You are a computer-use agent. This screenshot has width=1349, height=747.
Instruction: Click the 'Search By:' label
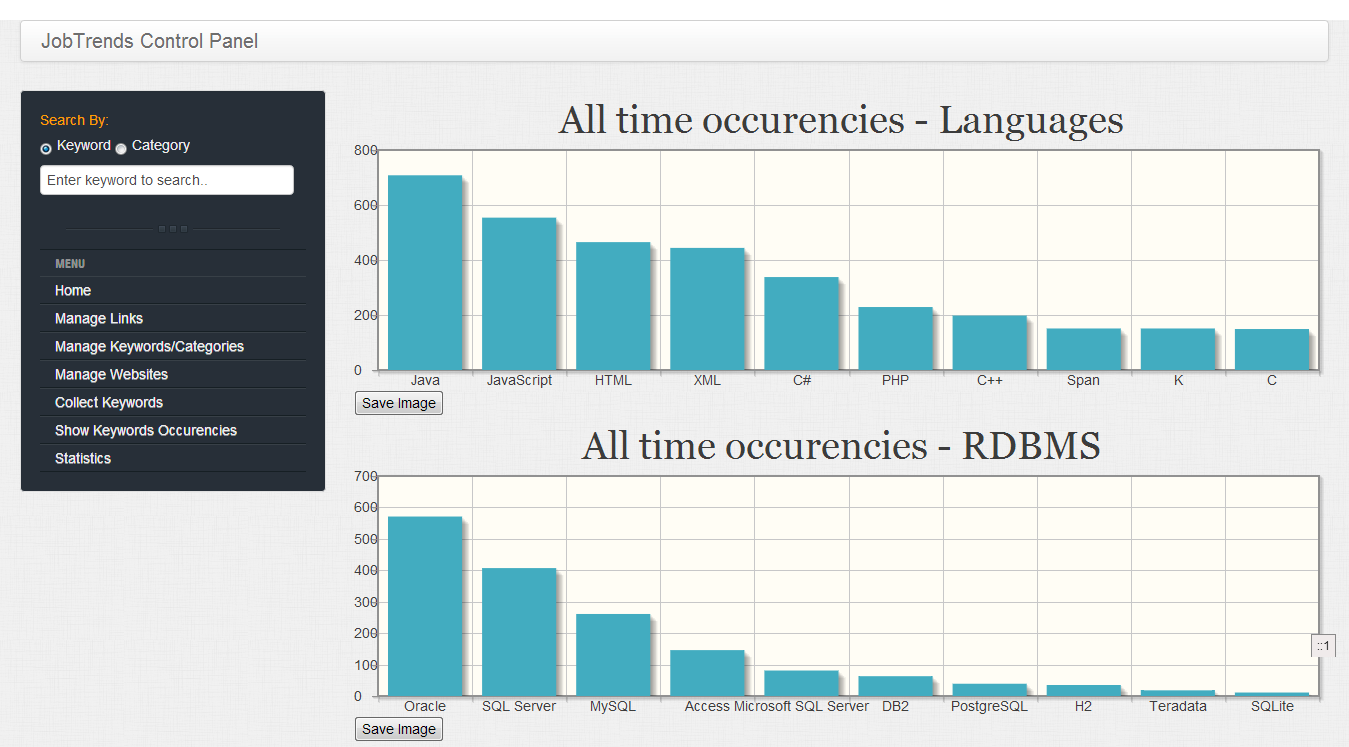(x=74, y=120)
